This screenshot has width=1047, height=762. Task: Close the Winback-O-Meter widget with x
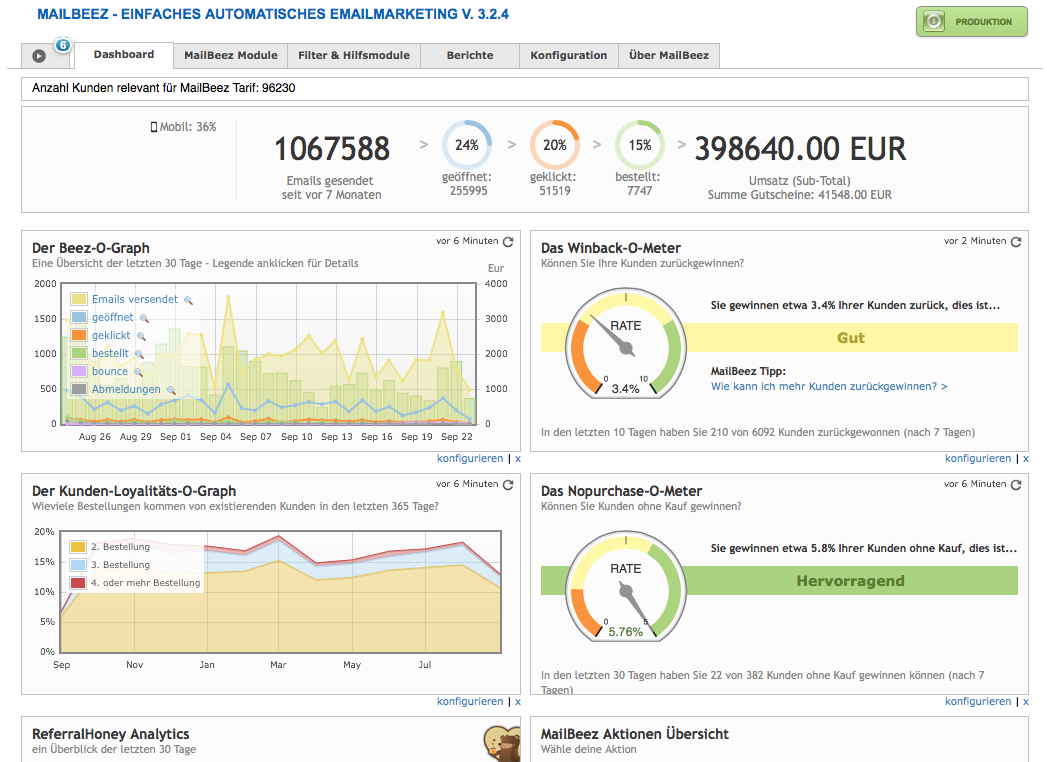1026,458
